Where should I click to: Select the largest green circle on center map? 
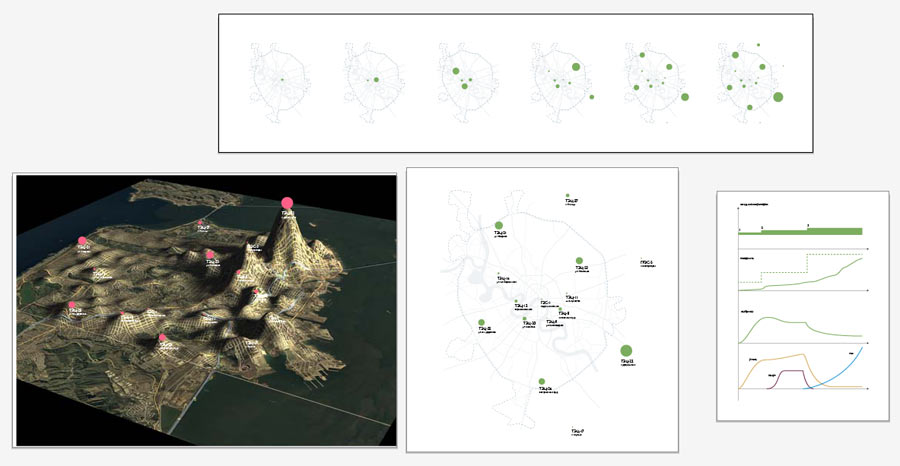point(627,349)
